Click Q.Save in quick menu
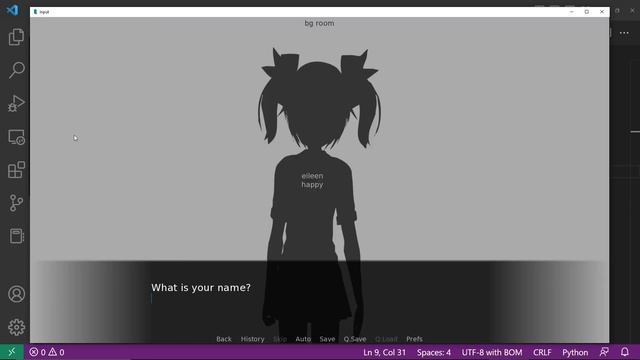 355,339
